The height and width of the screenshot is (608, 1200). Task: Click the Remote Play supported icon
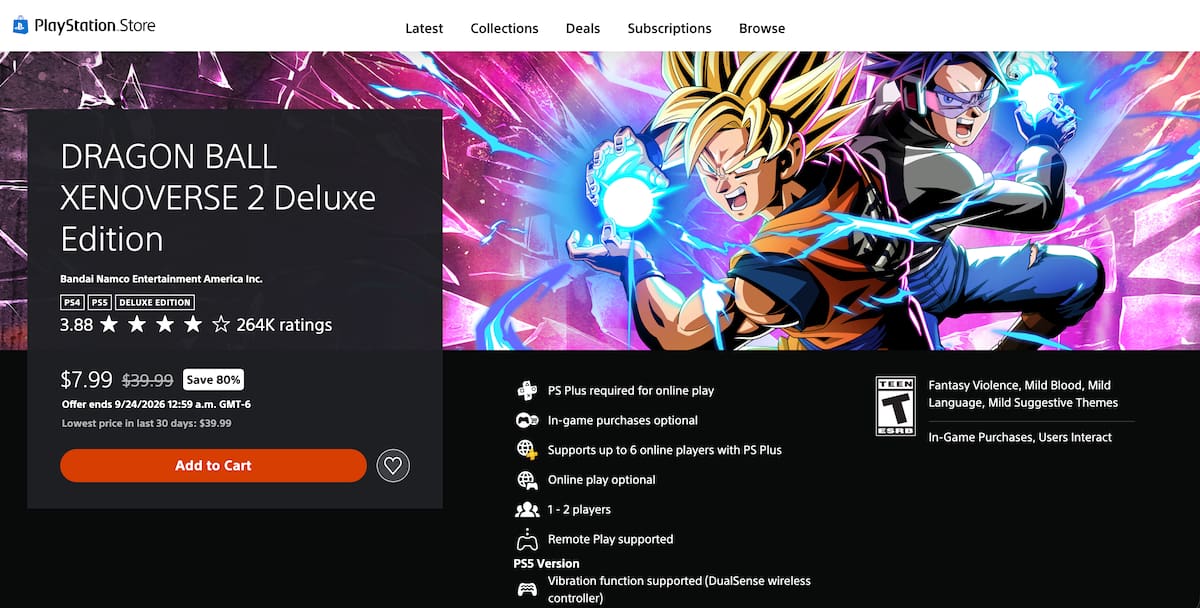527,539
